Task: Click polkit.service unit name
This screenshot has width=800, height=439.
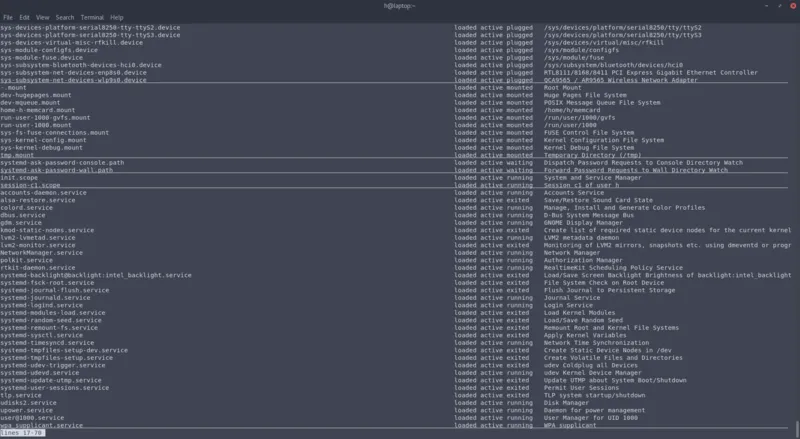Action: point(27,260)
